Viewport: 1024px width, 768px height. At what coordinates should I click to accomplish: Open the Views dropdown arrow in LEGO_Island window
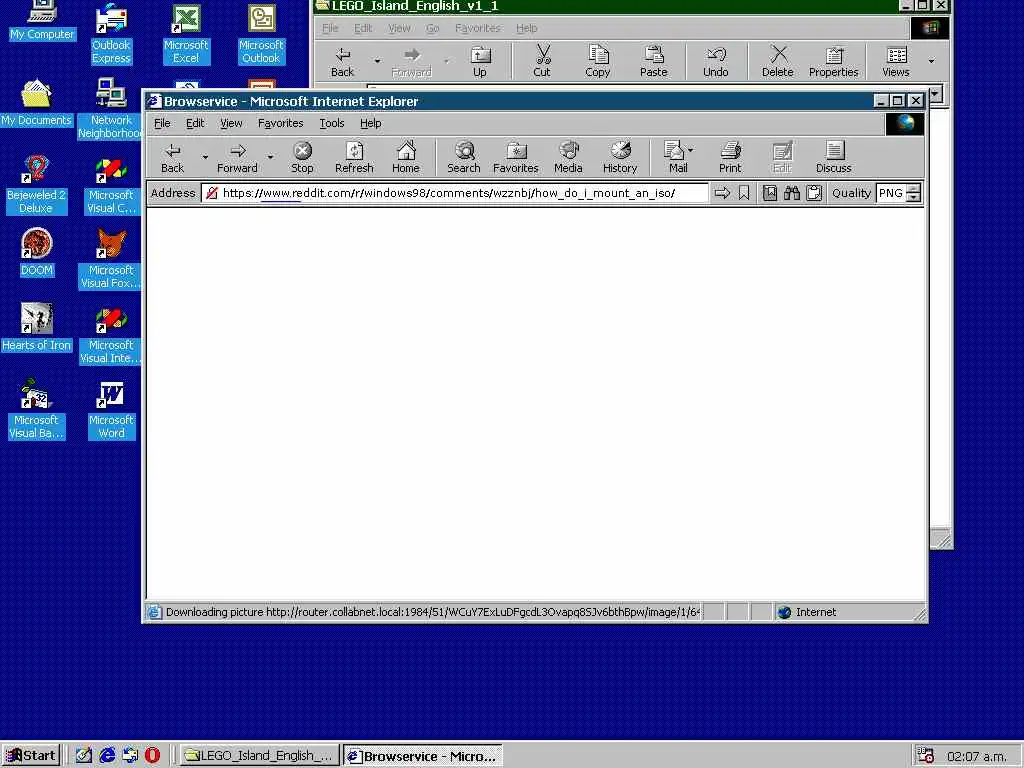tap(931, 61)
